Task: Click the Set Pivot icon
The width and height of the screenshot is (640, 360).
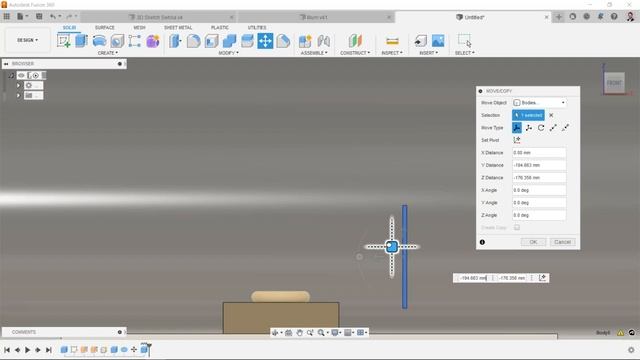Action: (x=517, y=140)
